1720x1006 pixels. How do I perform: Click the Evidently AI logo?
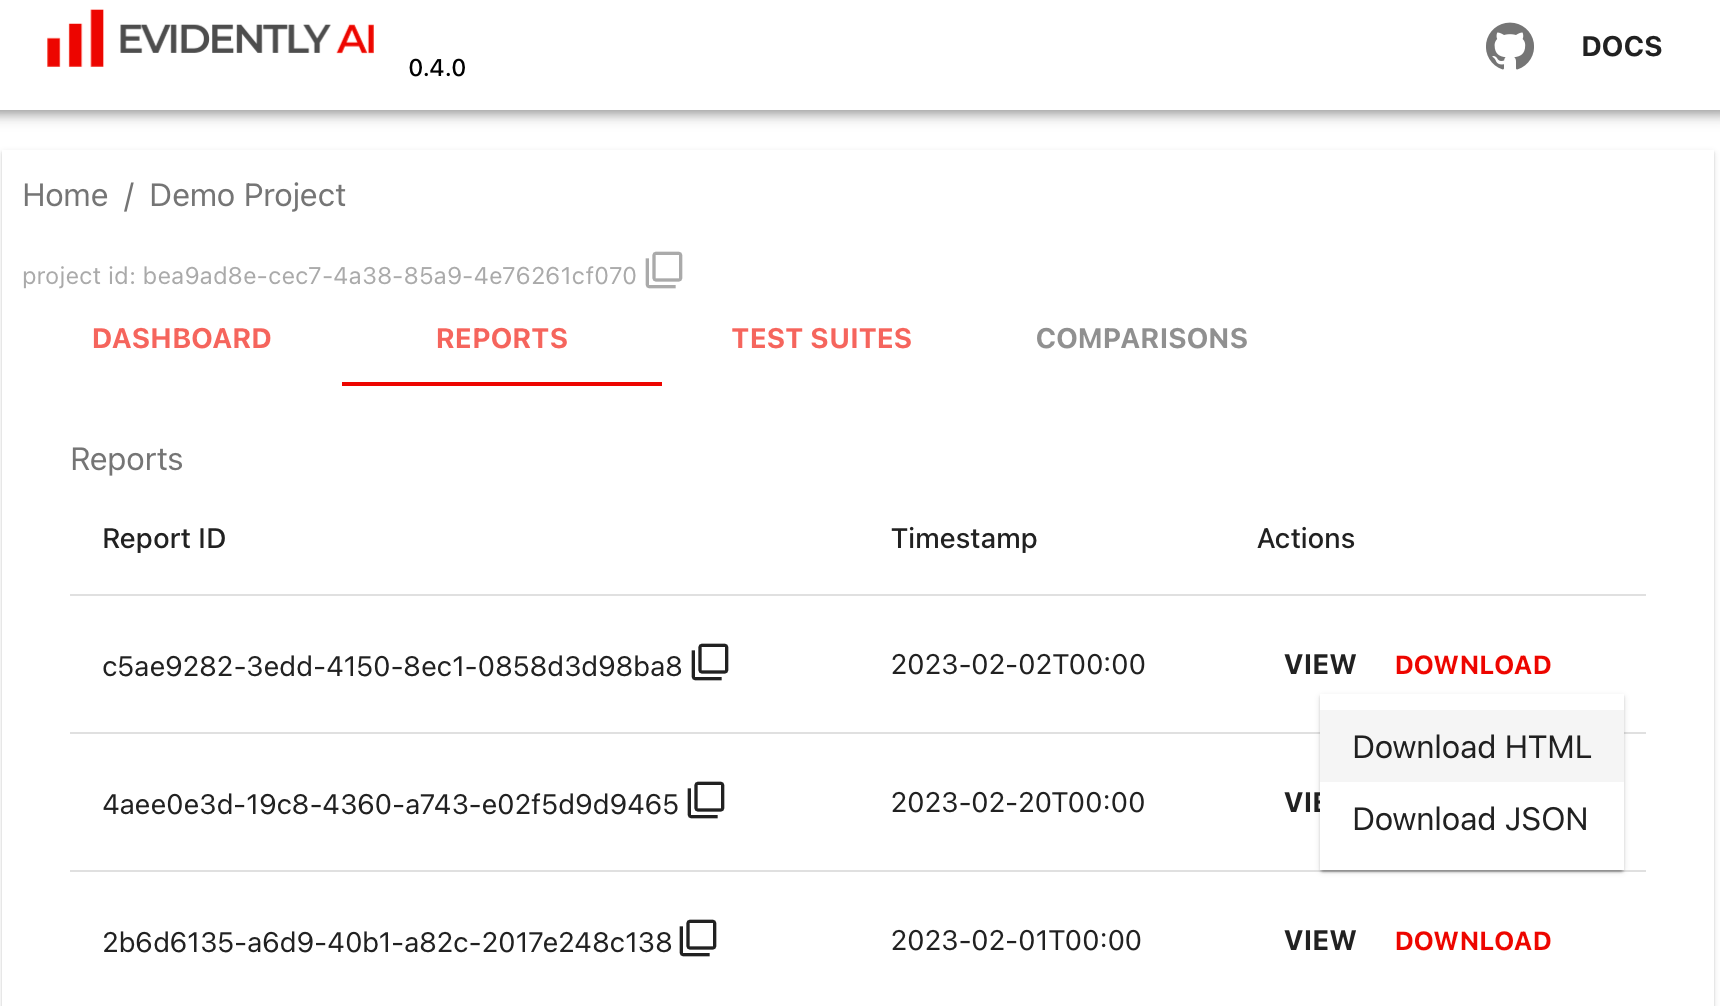coord(212,40)
